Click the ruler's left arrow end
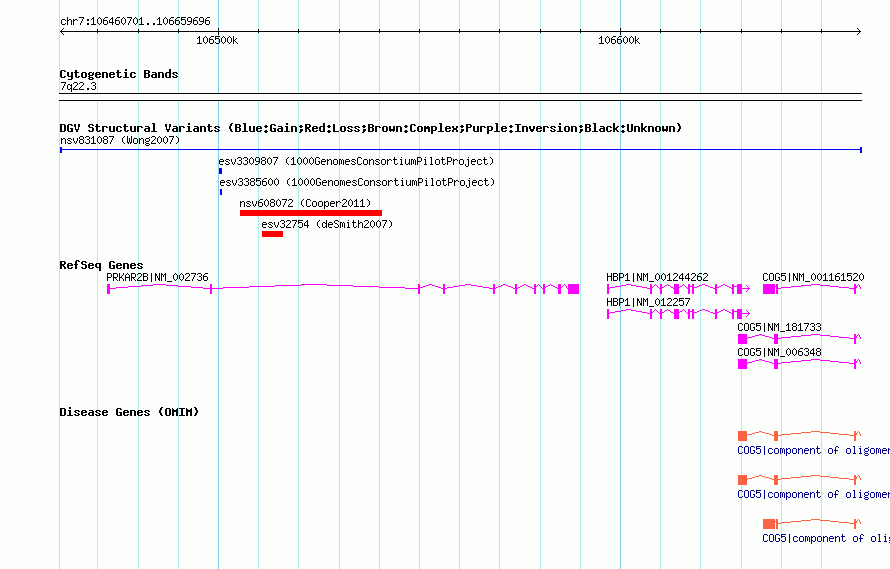 click(x=62, y=32)
